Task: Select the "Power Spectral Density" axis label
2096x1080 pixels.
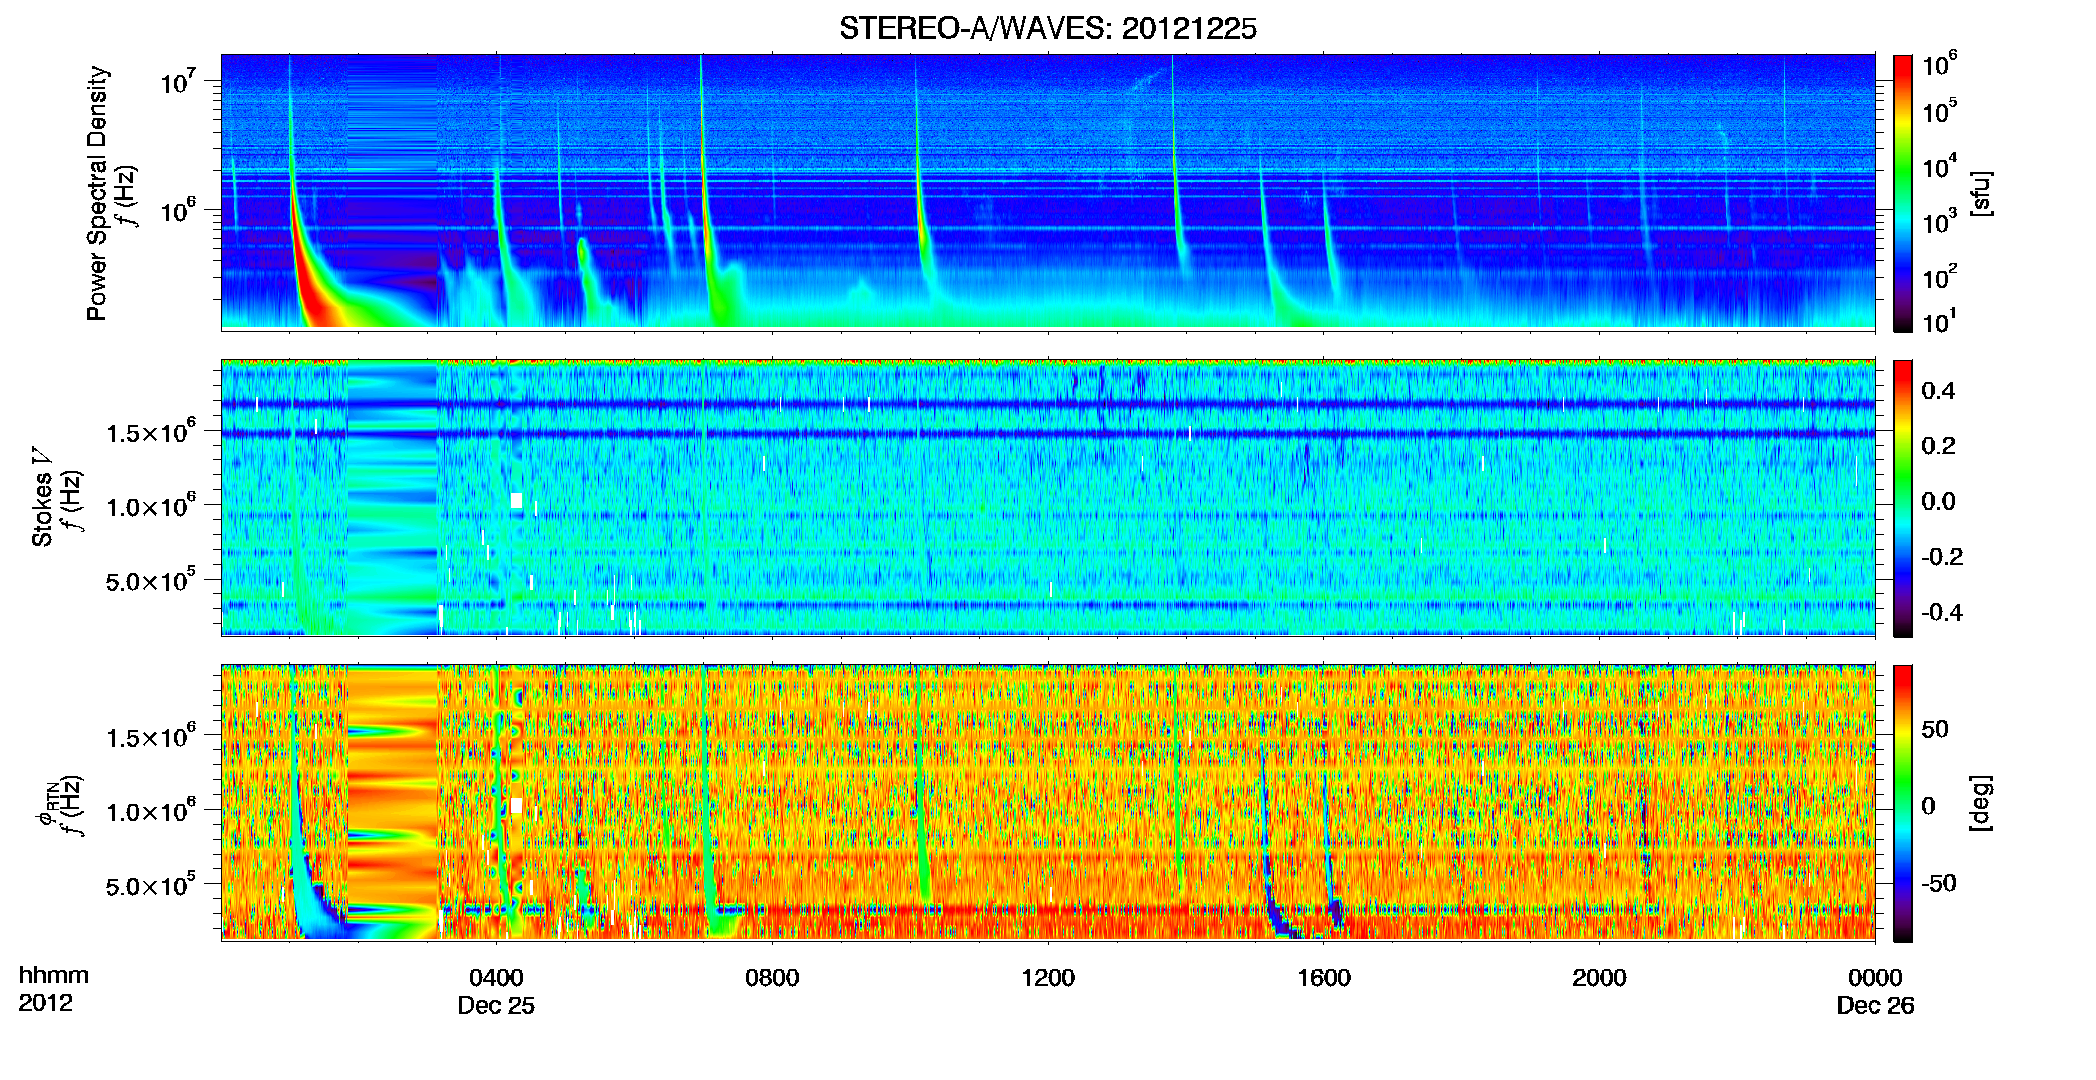Action: click(x=96, y=193)
